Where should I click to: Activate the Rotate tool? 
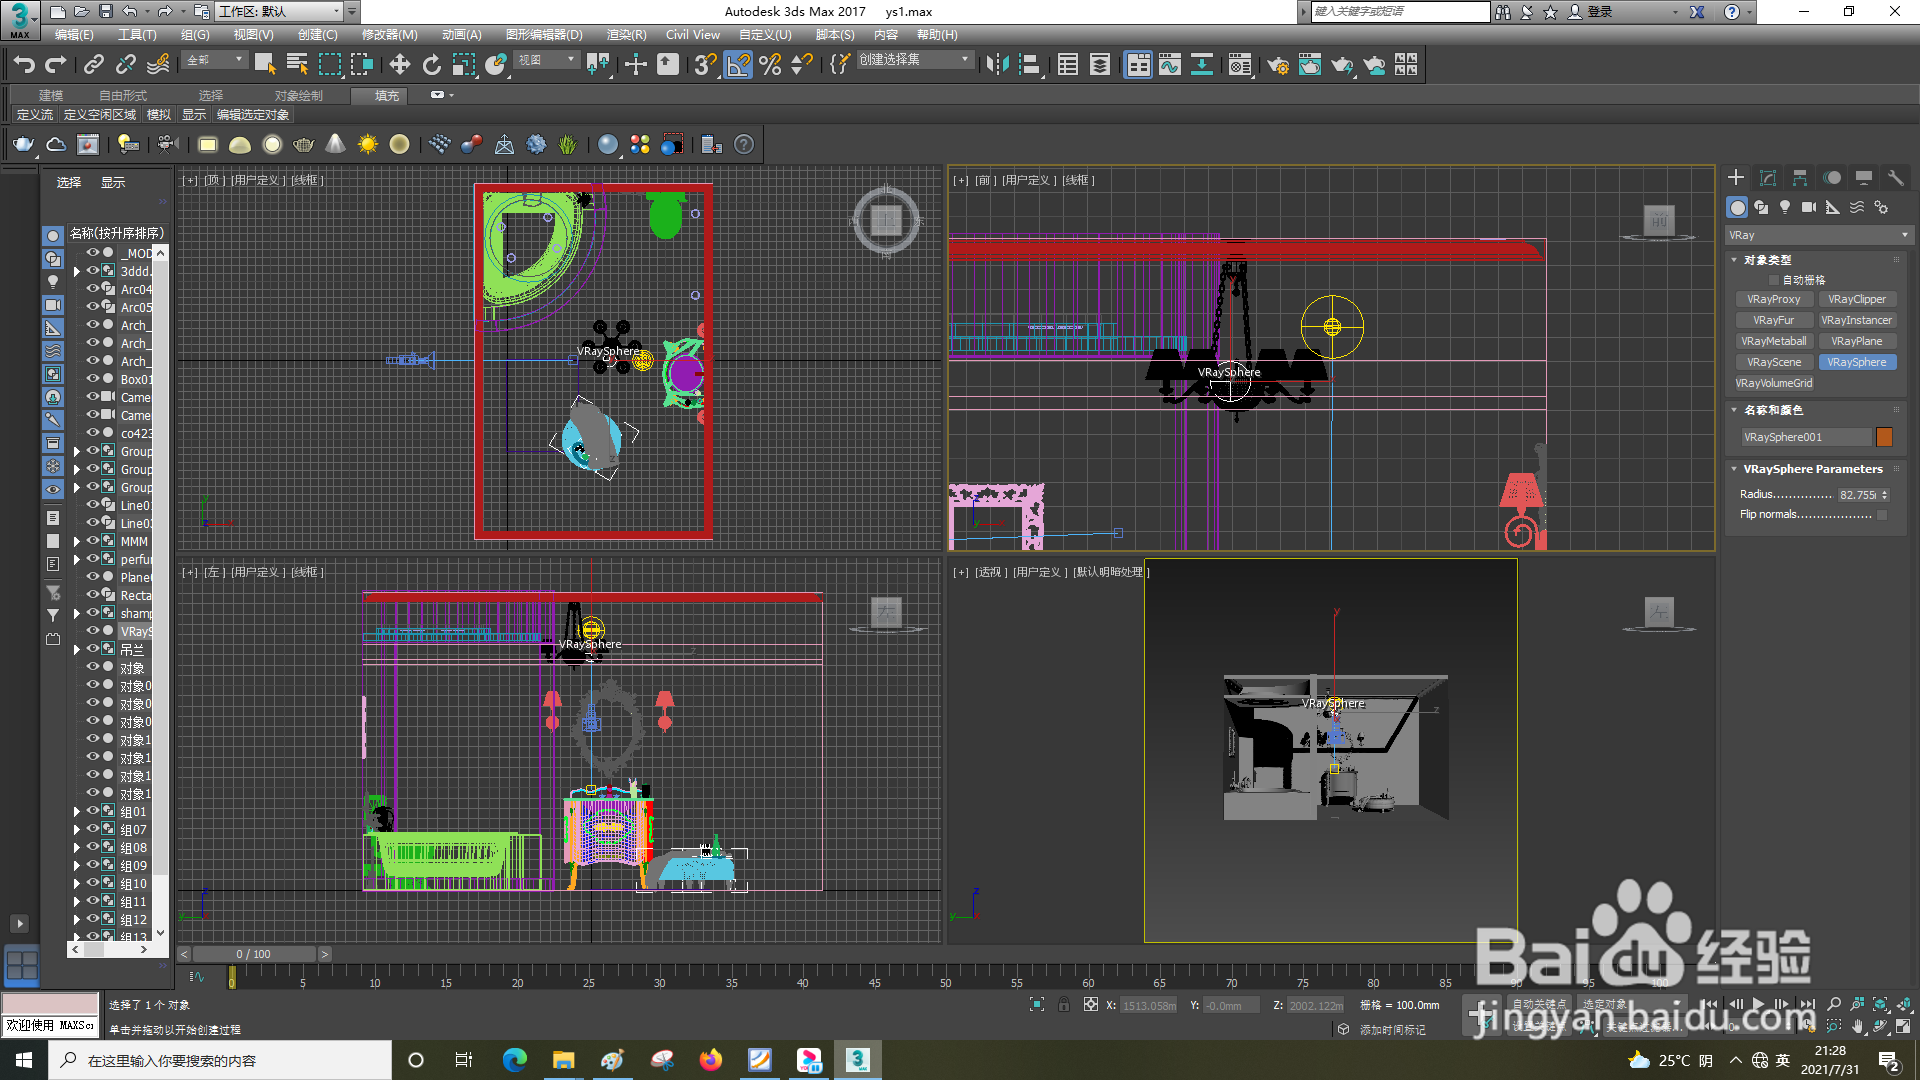431,65
